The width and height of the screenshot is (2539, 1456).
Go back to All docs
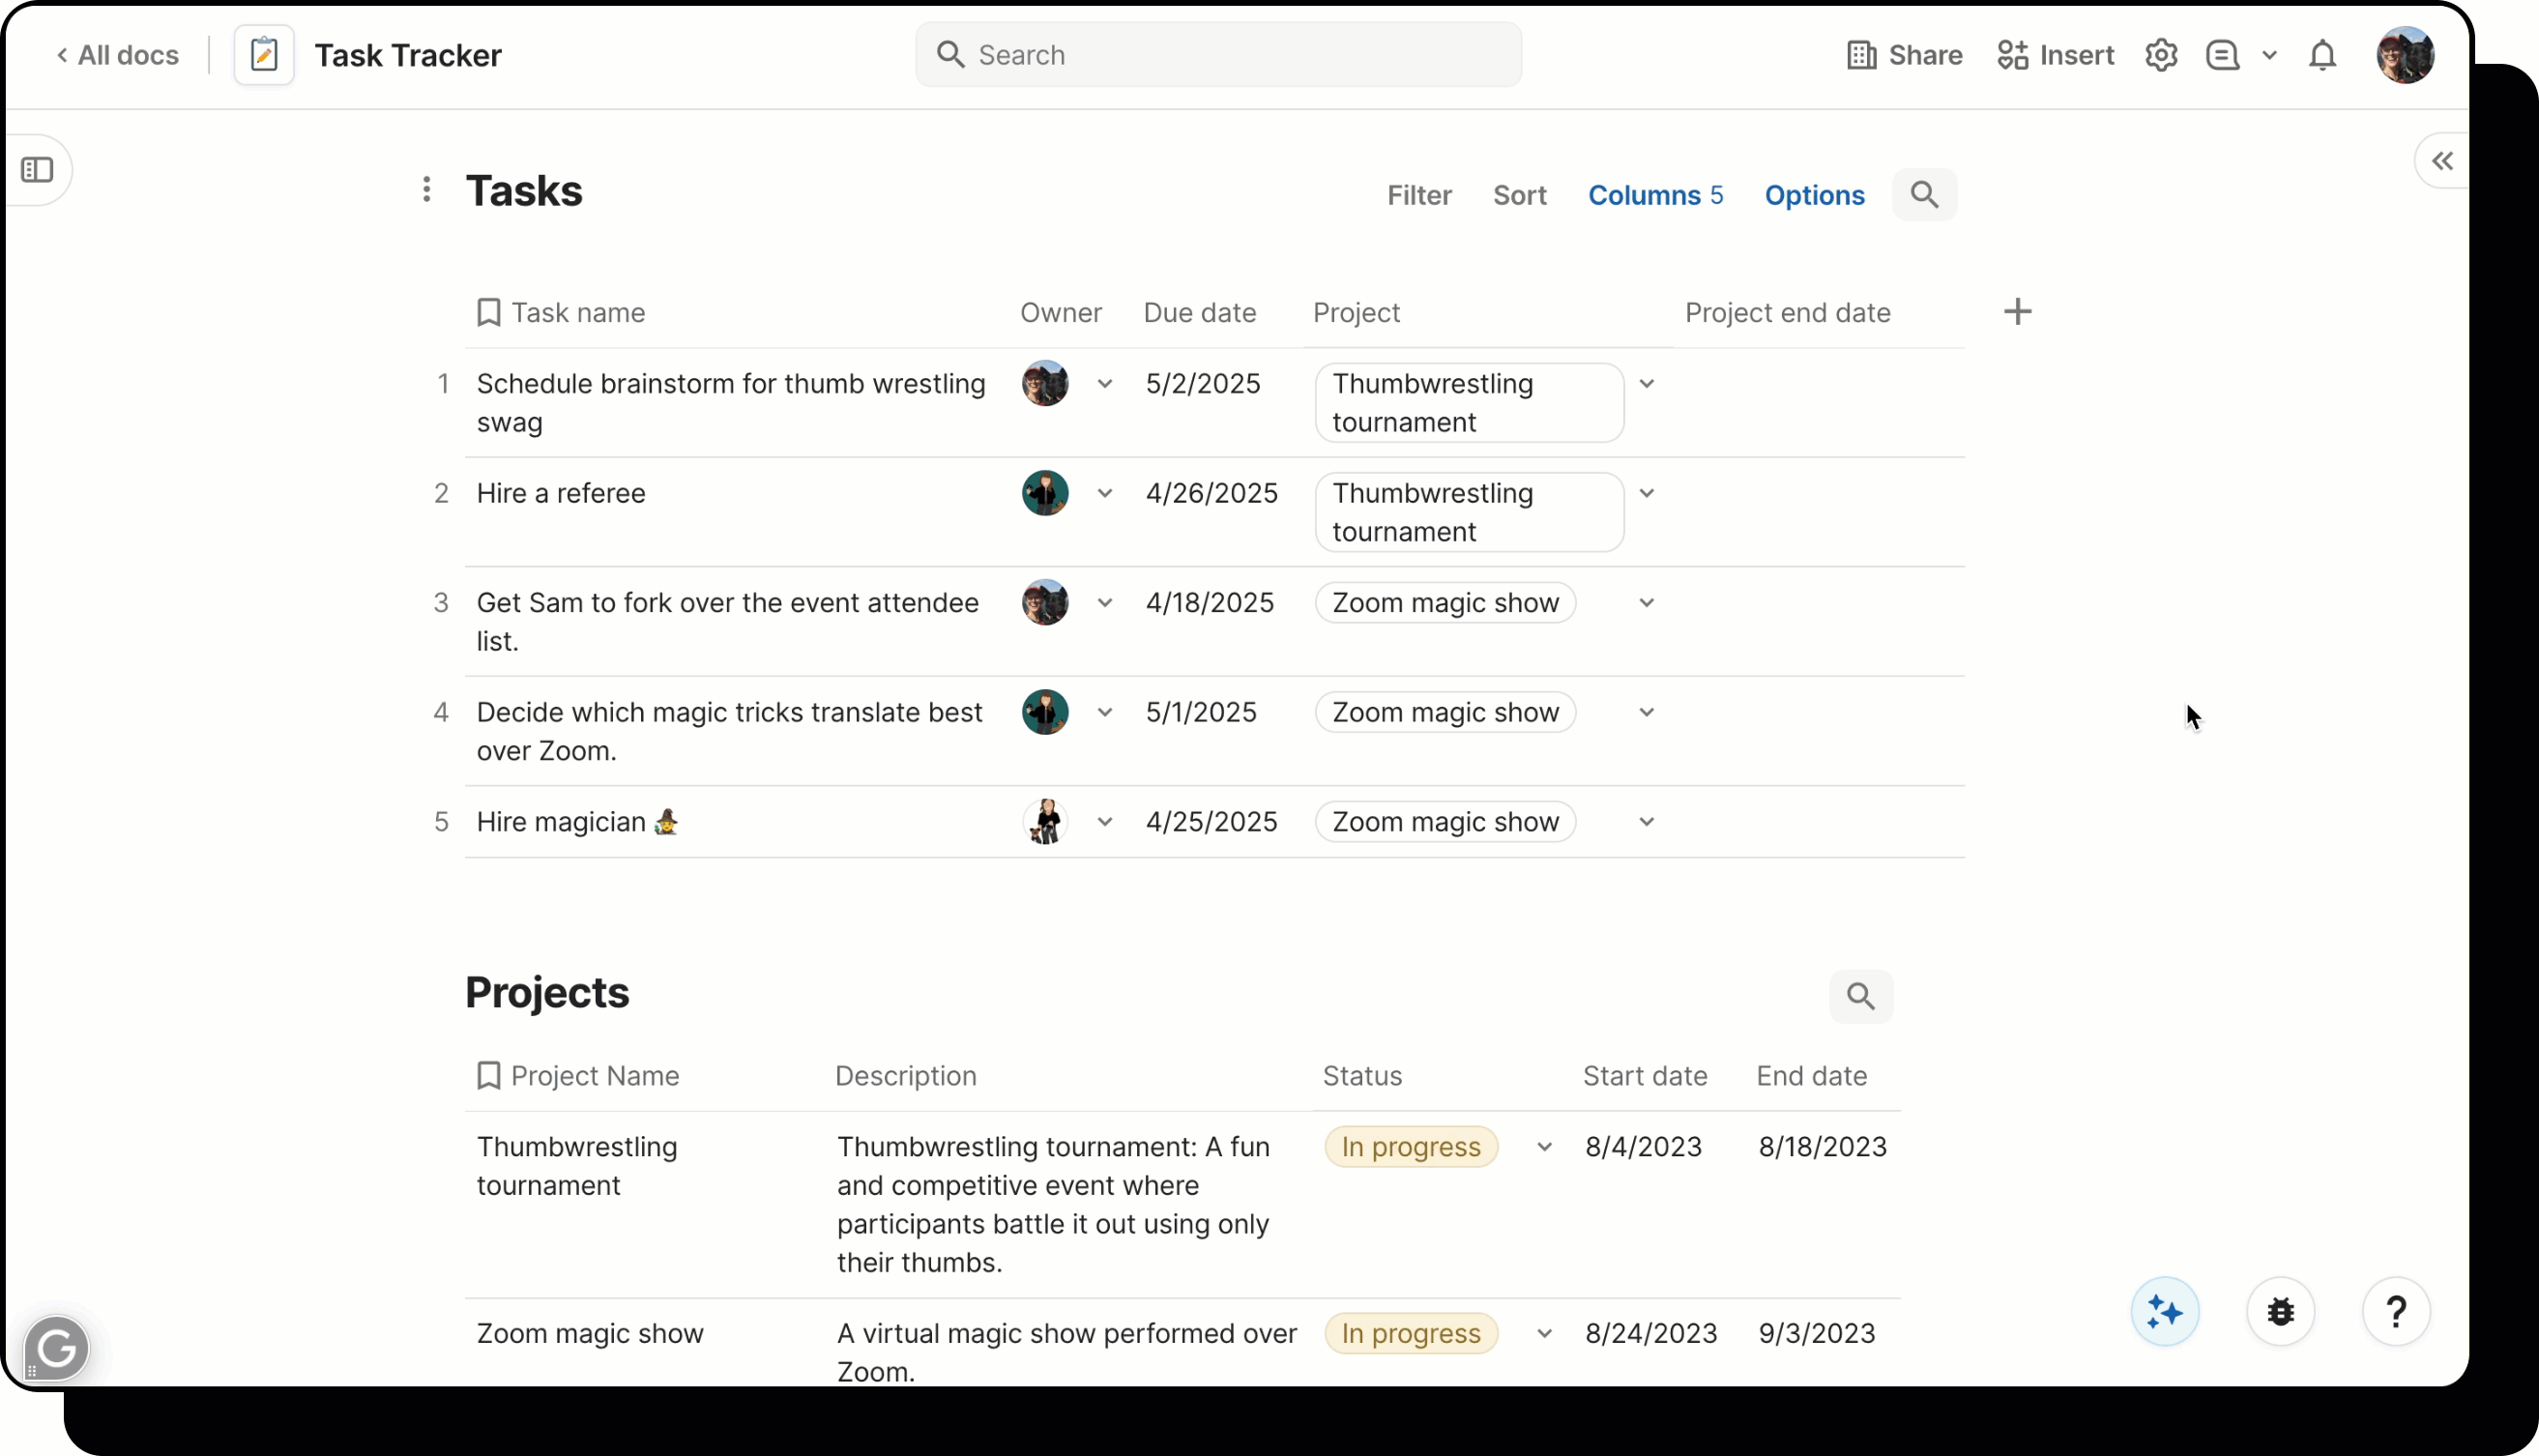tap(118, 55)
